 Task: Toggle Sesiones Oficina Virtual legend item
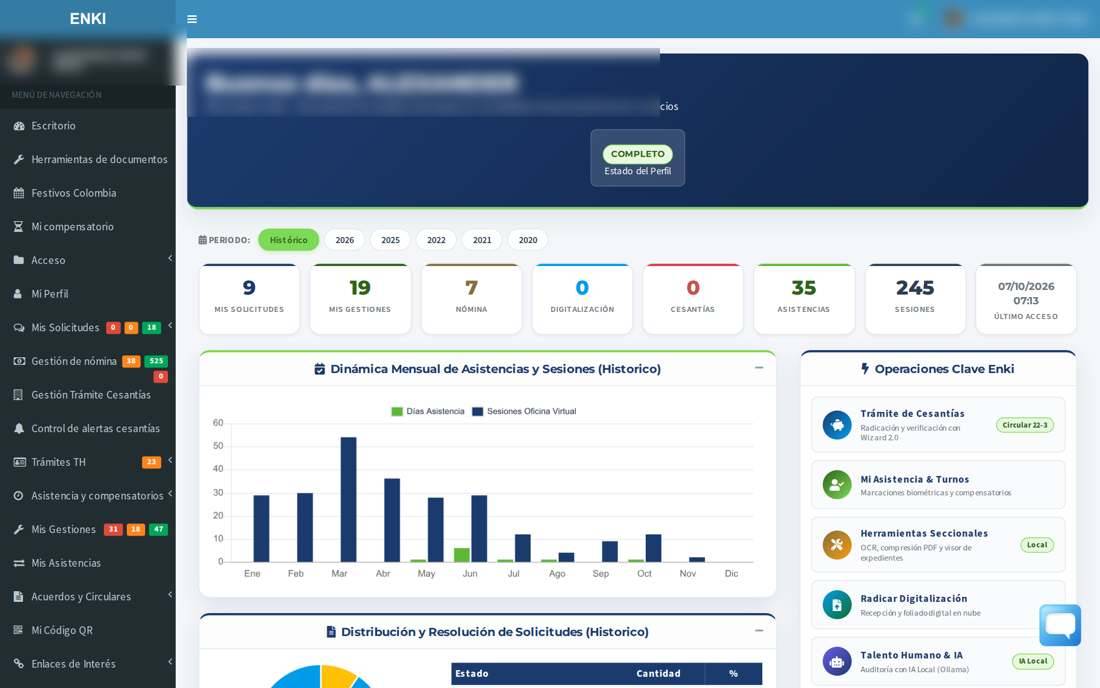click(524, 412)
